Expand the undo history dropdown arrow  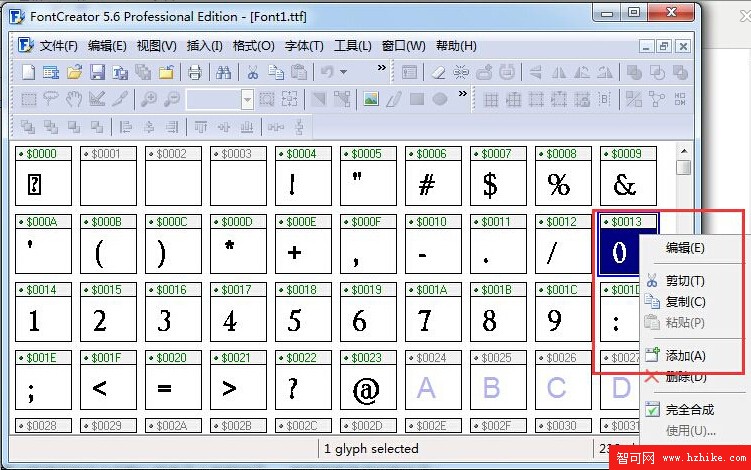(344, 72)
